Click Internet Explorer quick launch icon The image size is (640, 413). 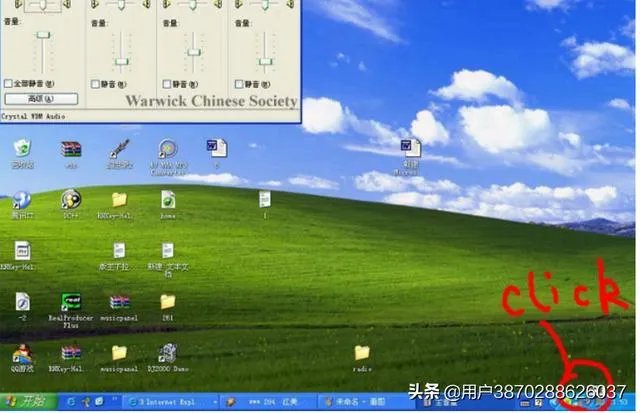[71, 402]
